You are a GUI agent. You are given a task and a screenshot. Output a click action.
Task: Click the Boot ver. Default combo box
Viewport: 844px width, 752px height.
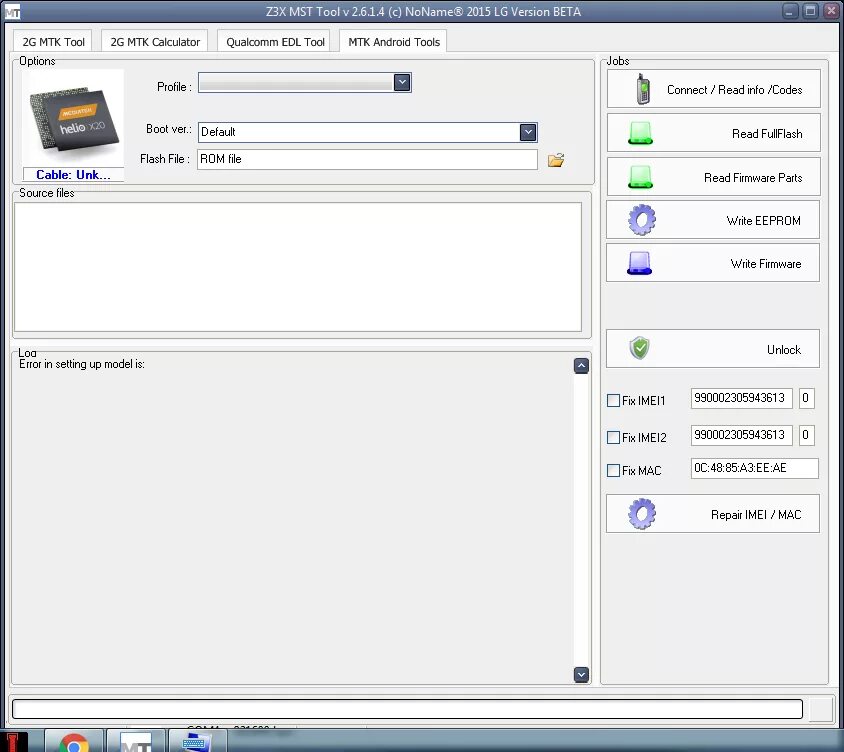tap(367, 132)
